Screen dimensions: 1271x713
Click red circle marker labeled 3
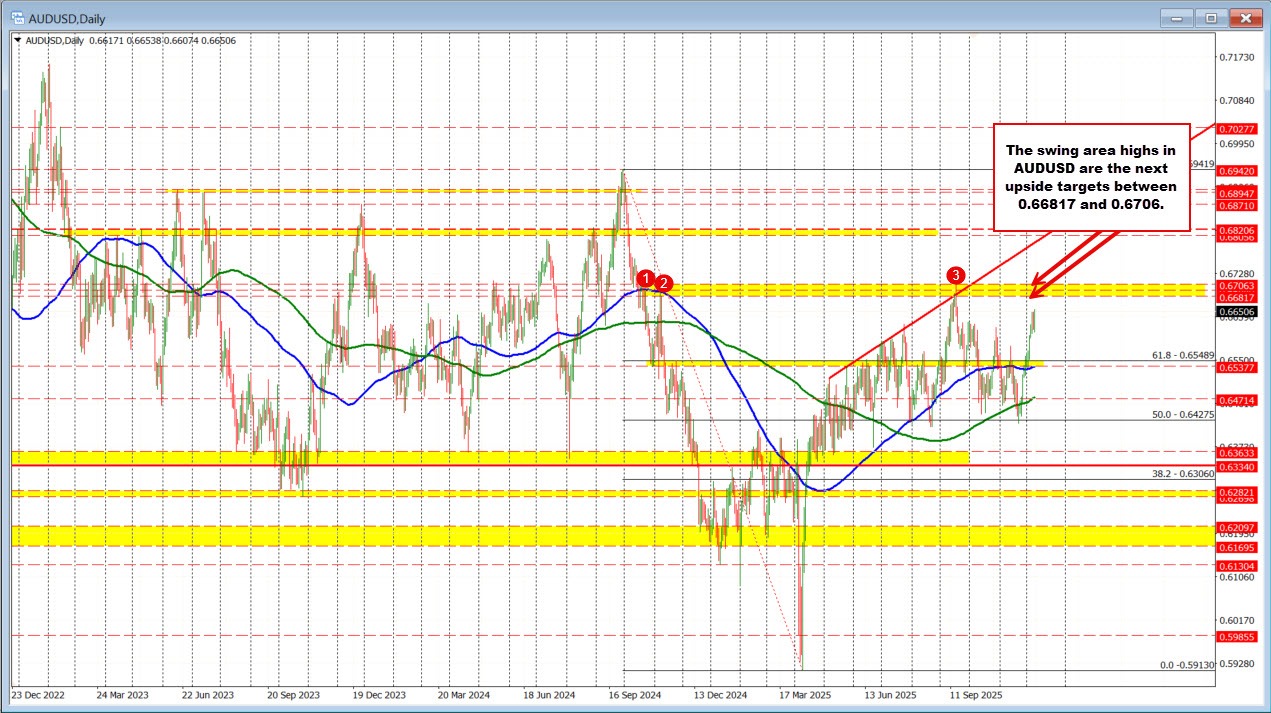point(955,274)
